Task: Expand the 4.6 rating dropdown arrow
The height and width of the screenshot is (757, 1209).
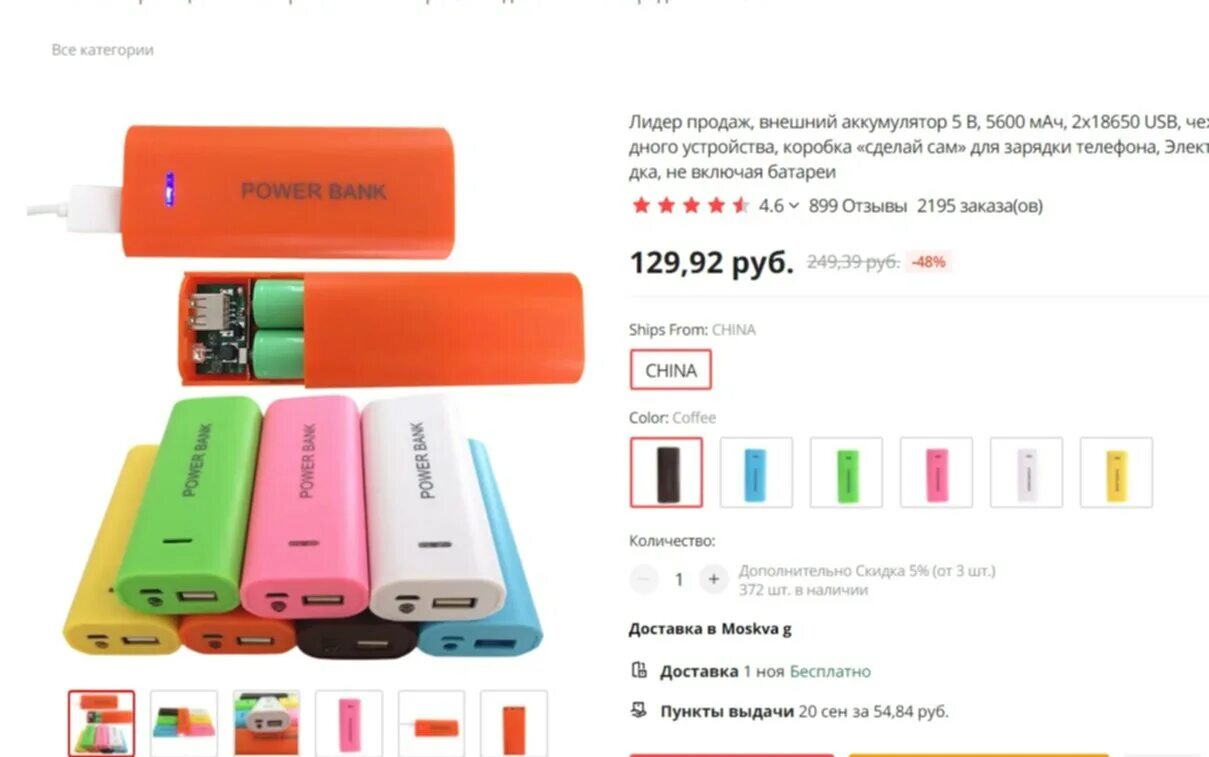Action: tap(794, 206)
